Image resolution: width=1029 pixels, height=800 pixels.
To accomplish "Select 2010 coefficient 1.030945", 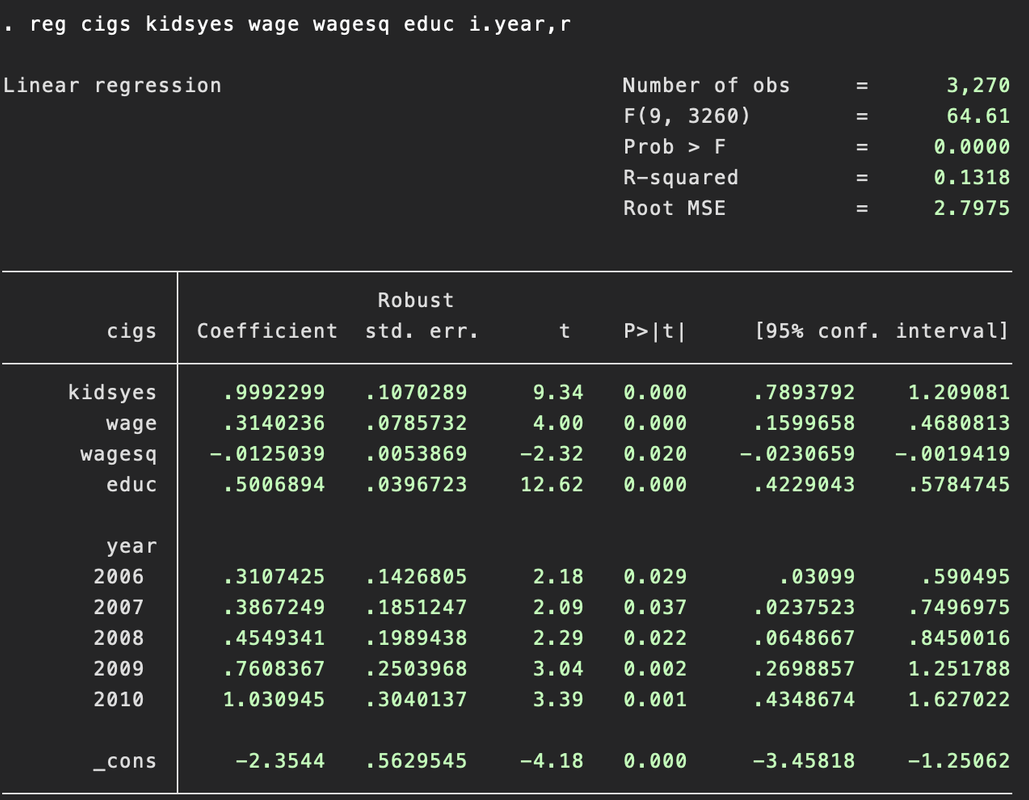I will pyautogui.click(x=274, y=700).
